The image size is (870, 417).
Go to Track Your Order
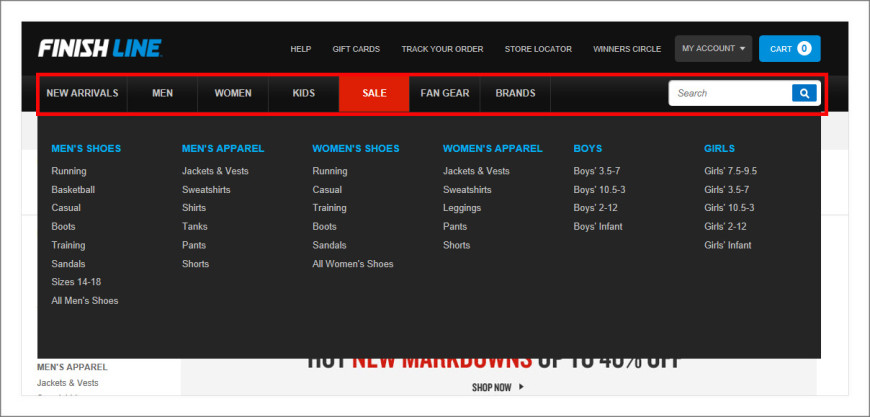pos(442,49)
